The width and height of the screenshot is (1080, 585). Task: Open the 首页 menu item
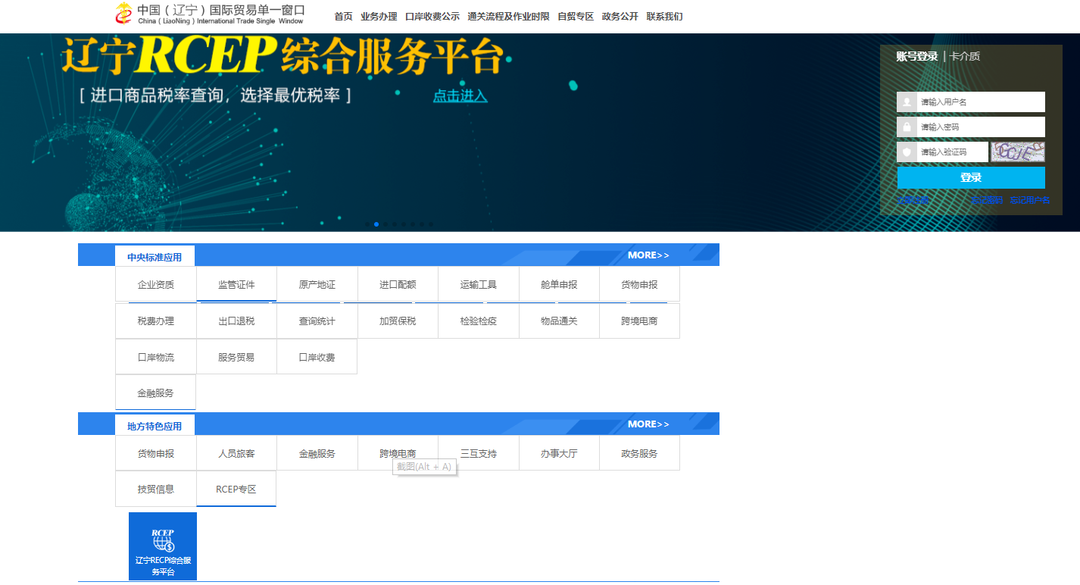(x=343, y=17)
